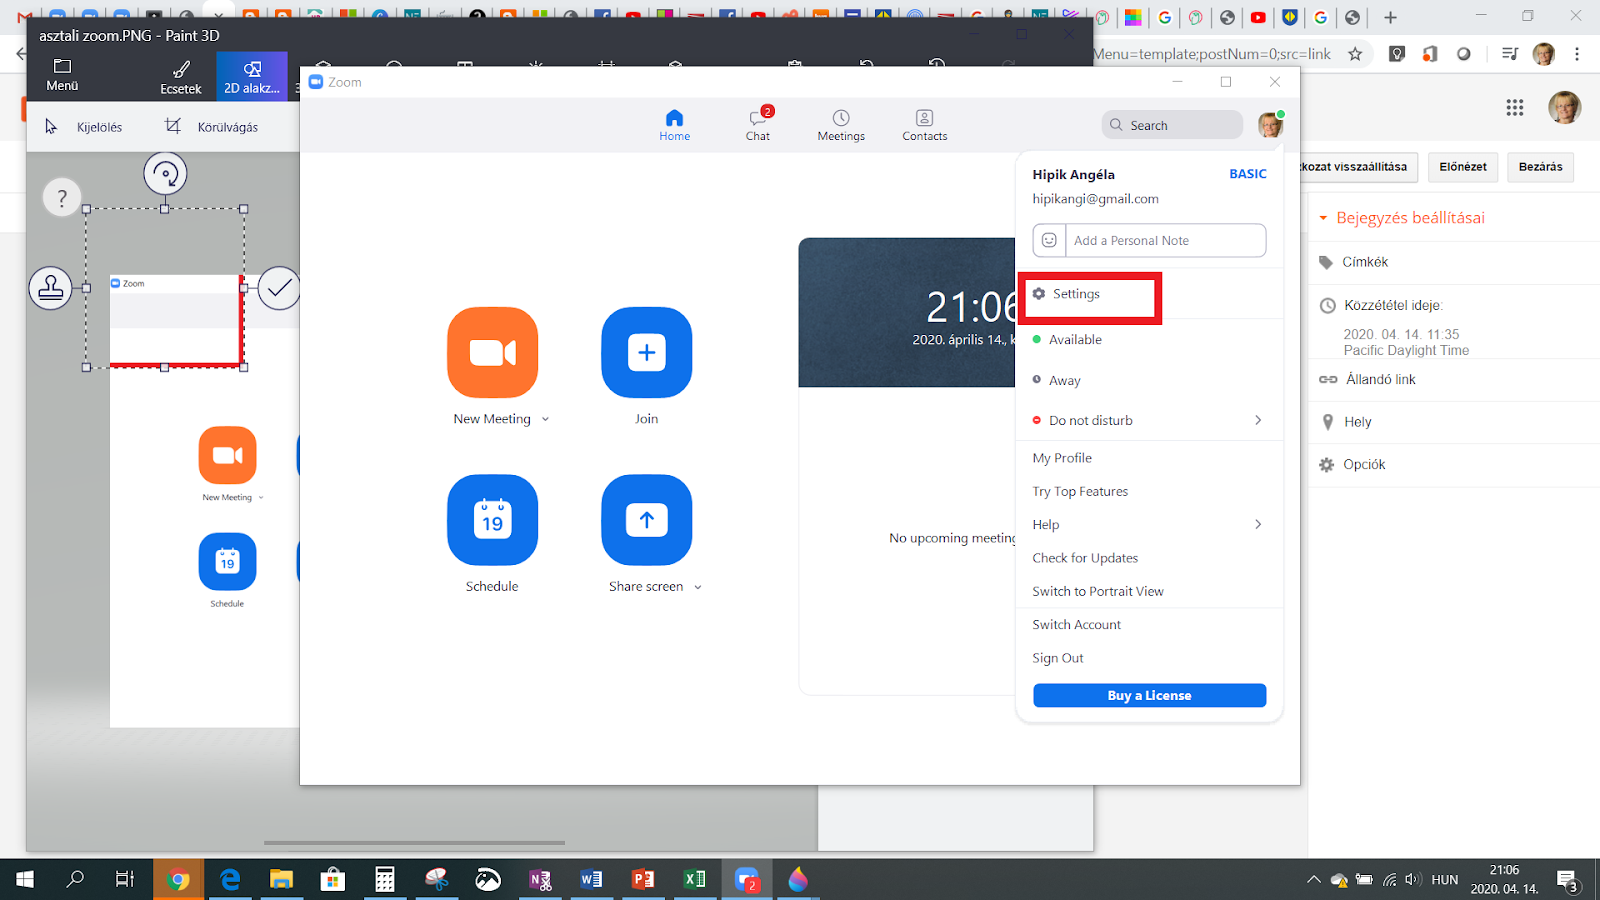Open Chrome's media control icon in the toolbar
1600x900 pixels.
coord(1510,54)
